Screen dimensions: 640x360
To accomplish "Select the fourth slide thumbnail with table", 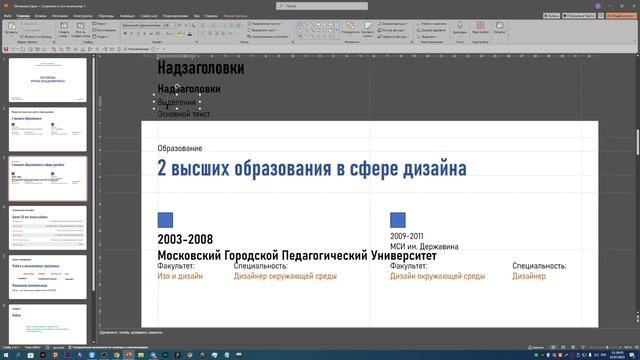I will click(x=48, y=228).
